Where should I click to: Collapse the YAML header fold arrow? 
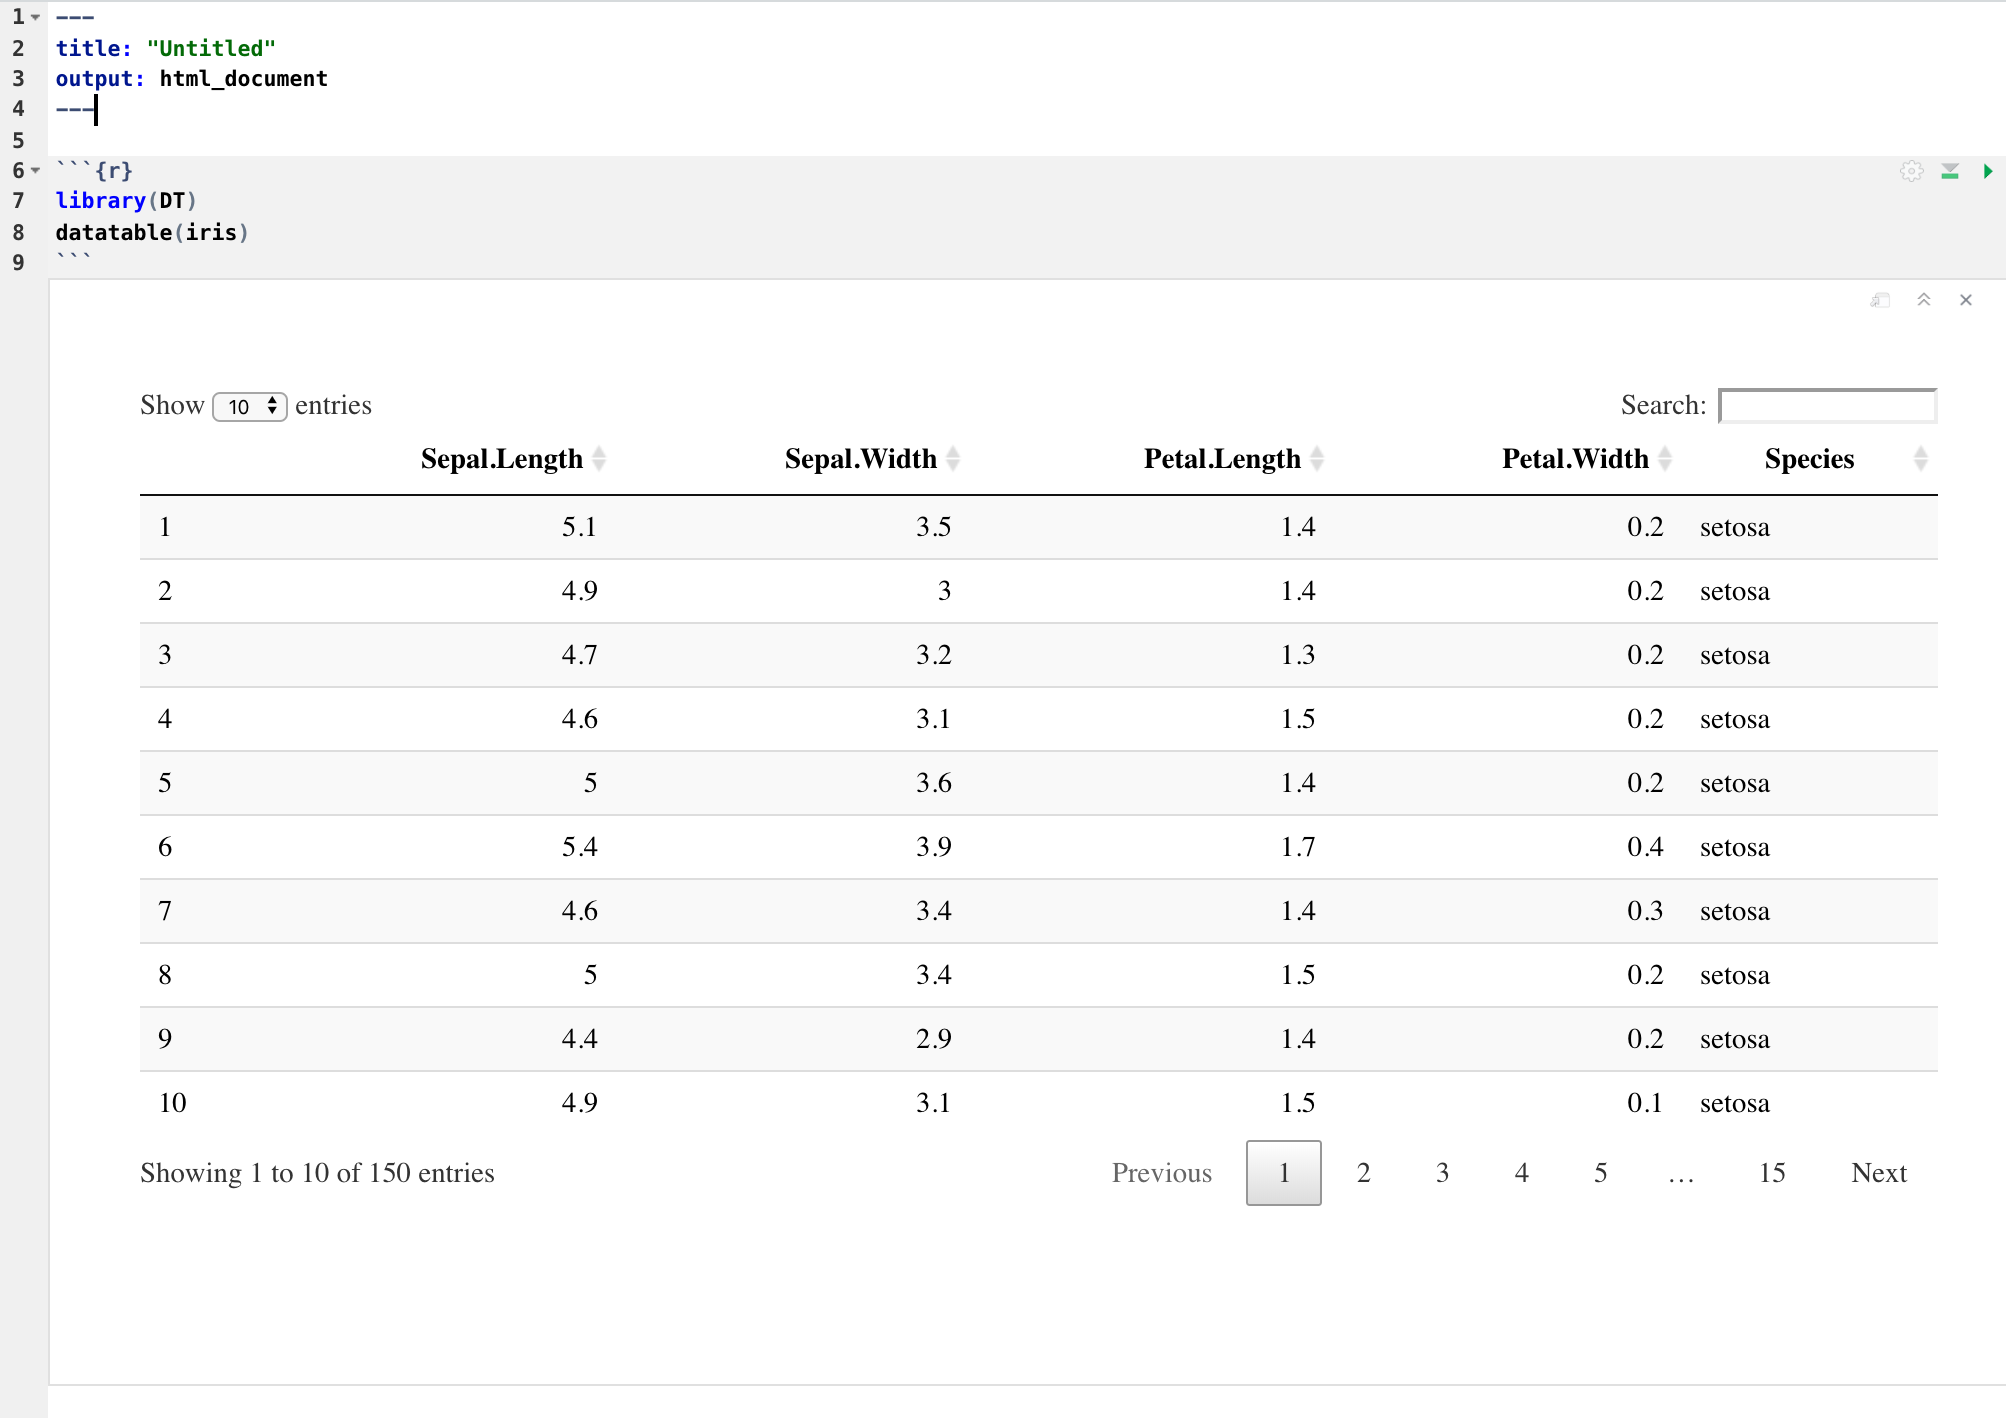[x=36, y=16]
